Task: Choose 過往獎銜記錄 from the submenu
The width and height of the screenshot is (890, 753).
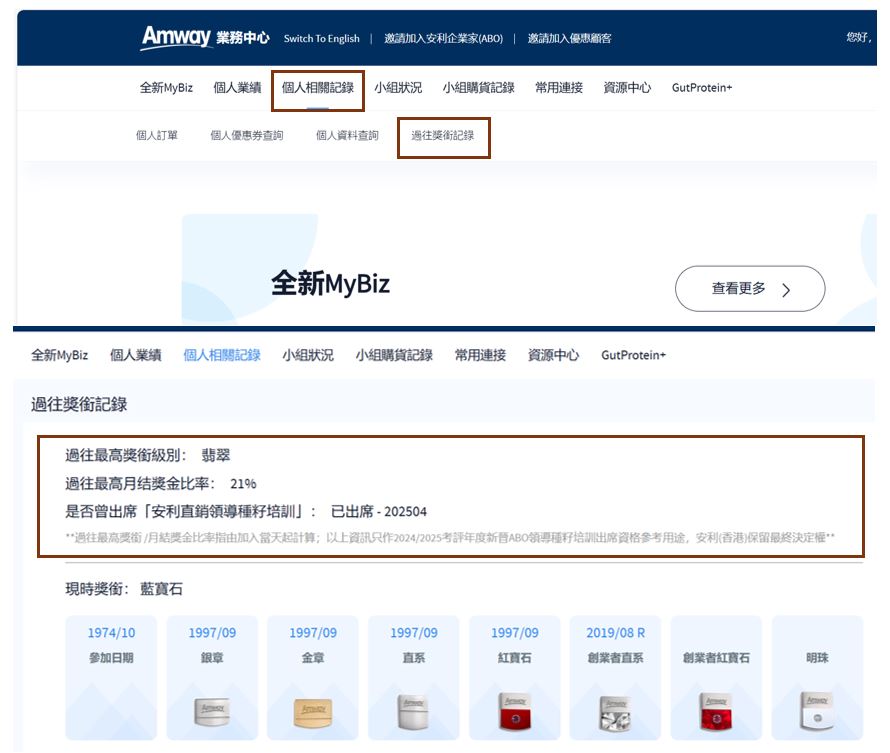Action: pos(443,136)
